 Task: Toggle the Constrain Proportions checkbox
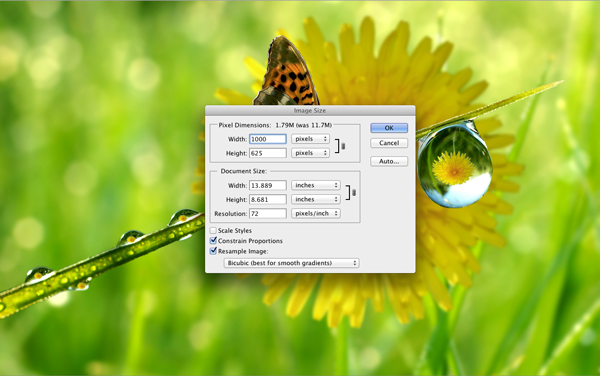pos(213,241)
